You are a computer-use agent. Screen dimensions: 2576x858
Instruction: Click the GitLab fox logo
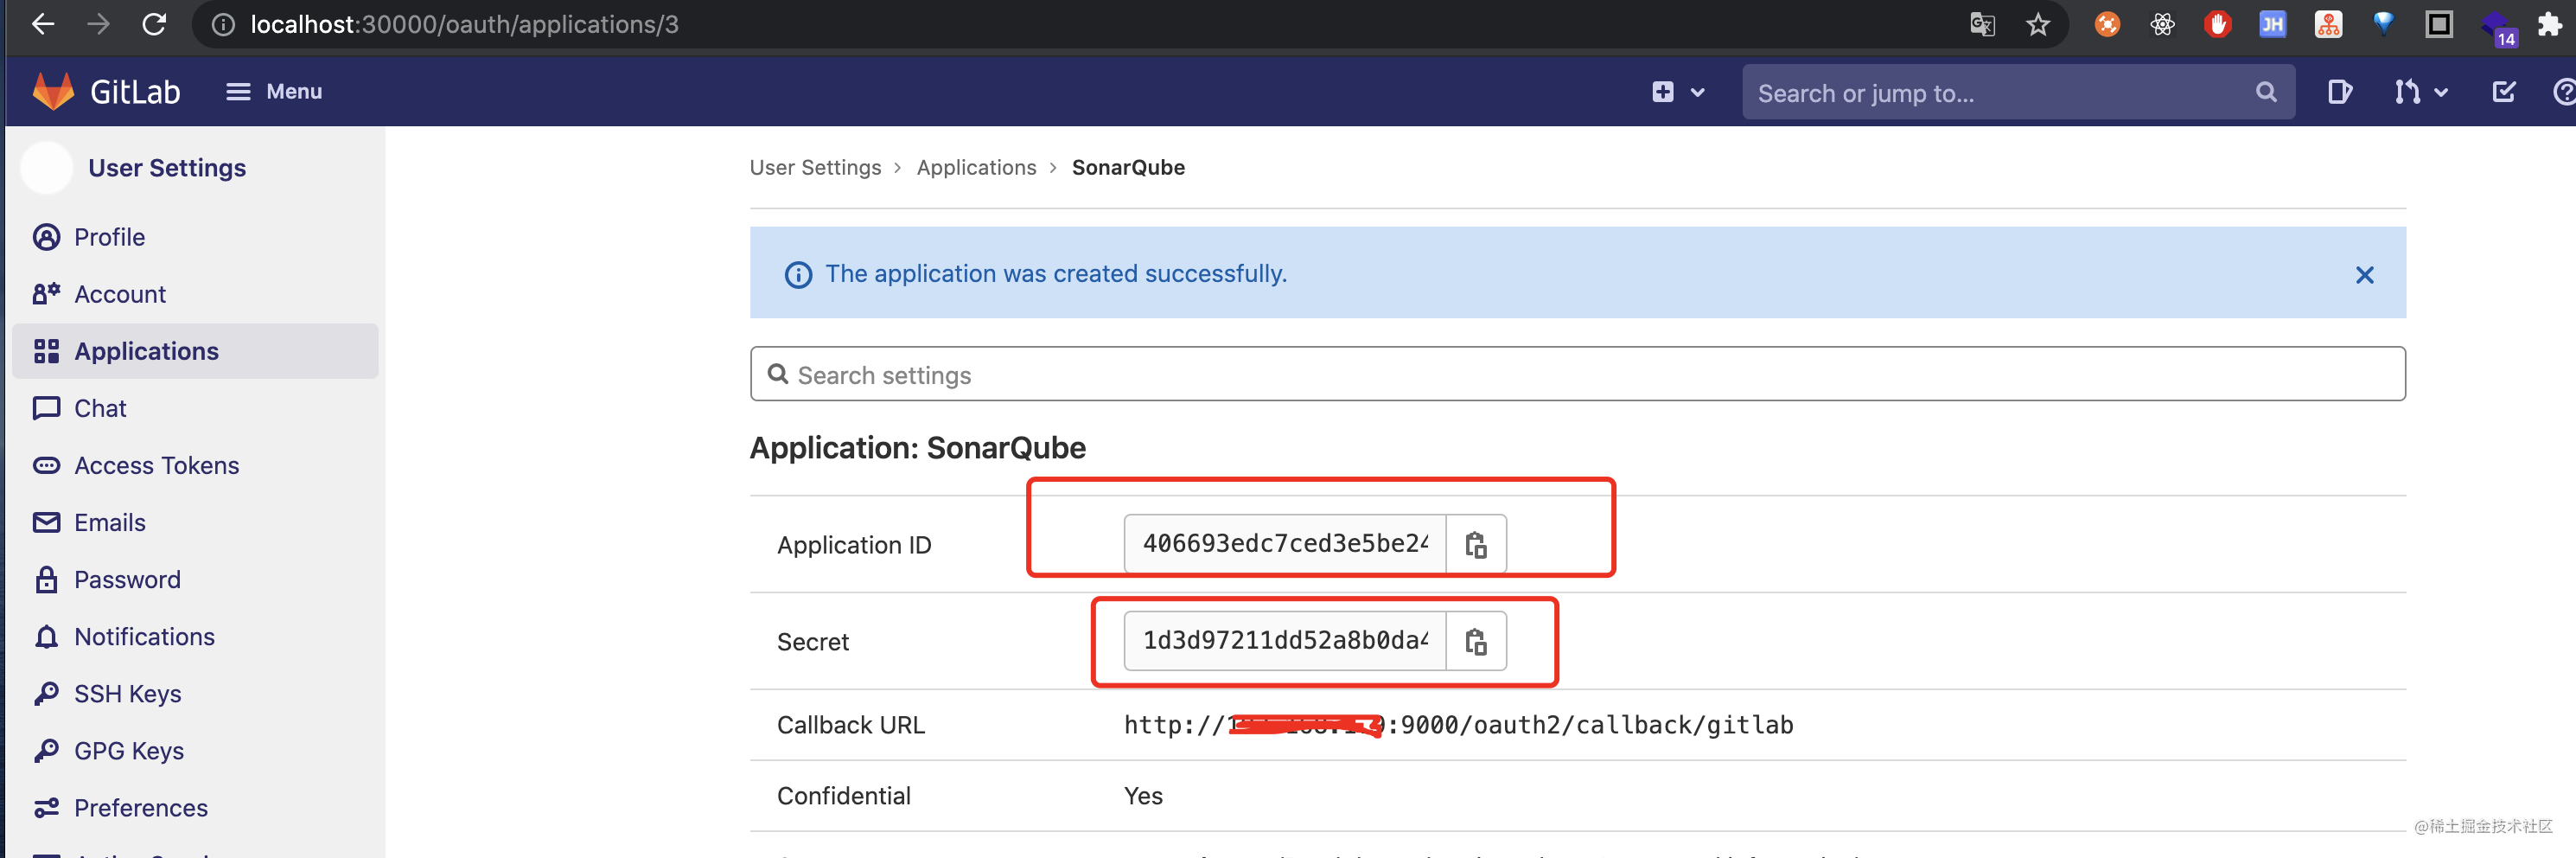52,91
